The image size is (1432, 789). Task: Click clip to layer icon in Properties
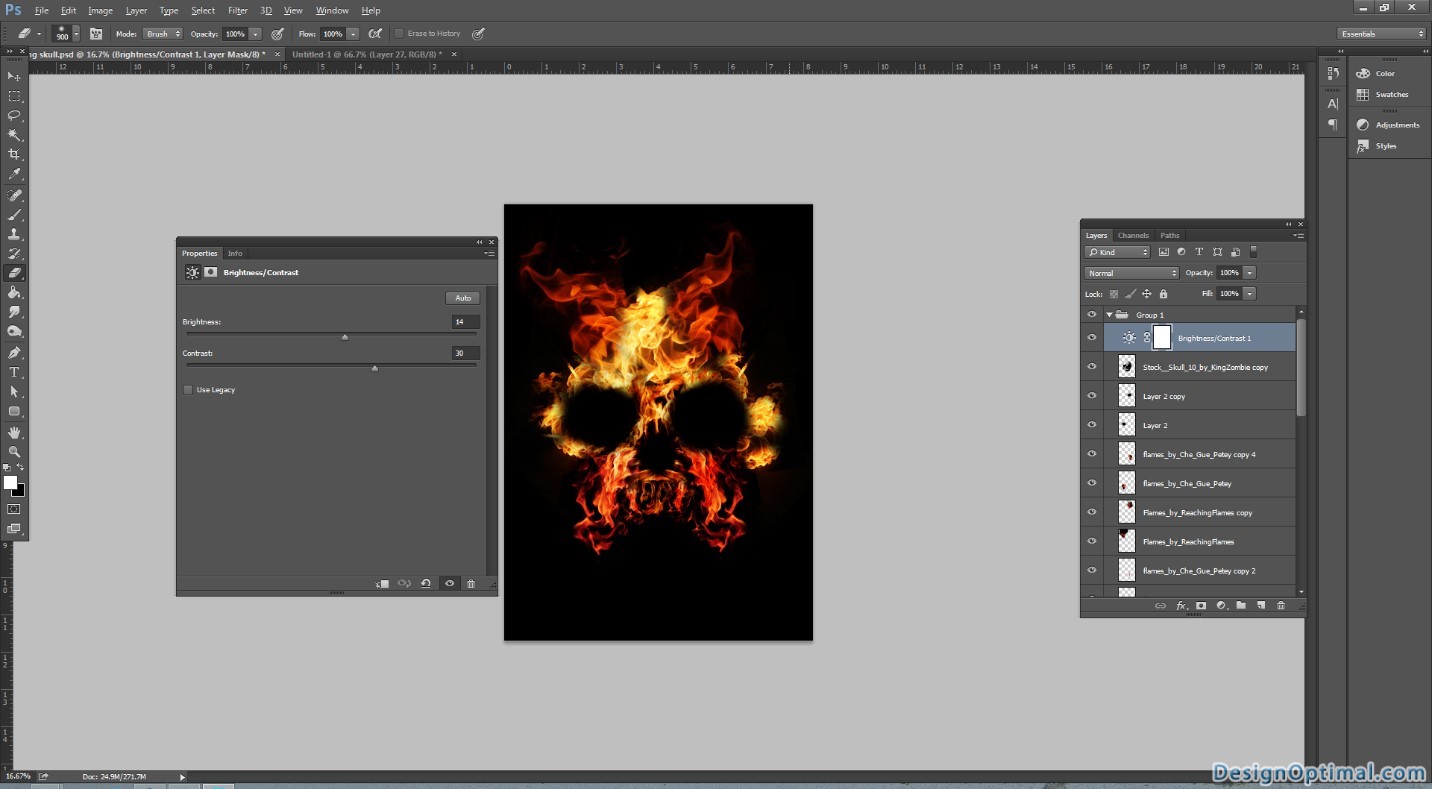click(382, 583)
